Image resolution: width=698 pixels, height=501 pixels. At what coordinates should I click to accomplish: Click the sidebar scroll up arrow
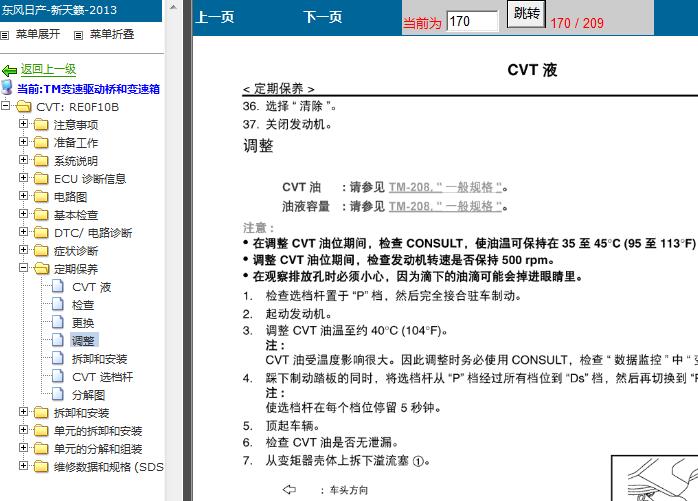pyautogui.click(x=174, y=7)
